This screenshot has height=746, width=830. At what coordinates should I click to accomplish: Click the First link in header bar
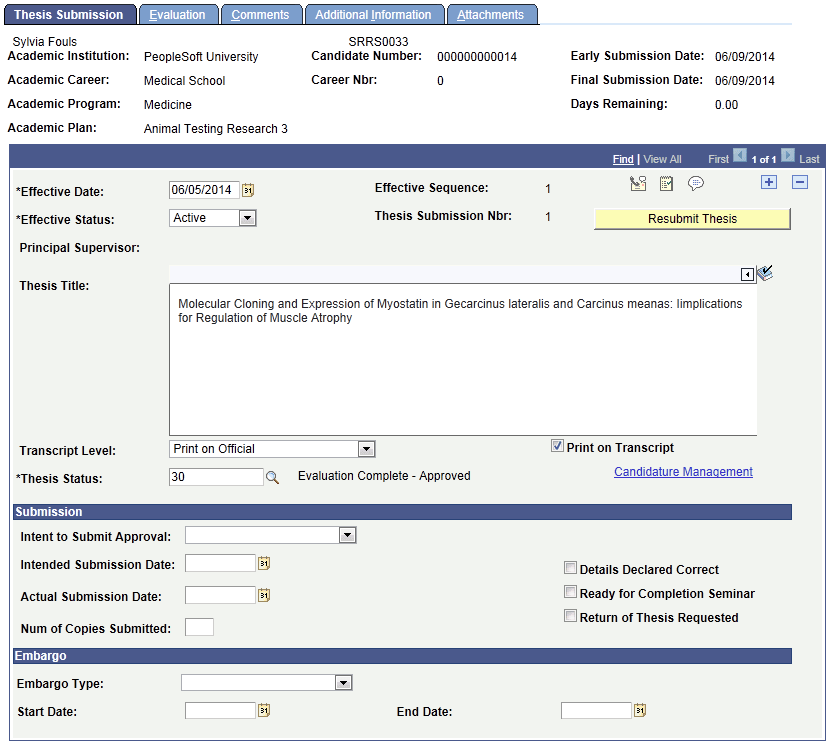coord(718,159)
